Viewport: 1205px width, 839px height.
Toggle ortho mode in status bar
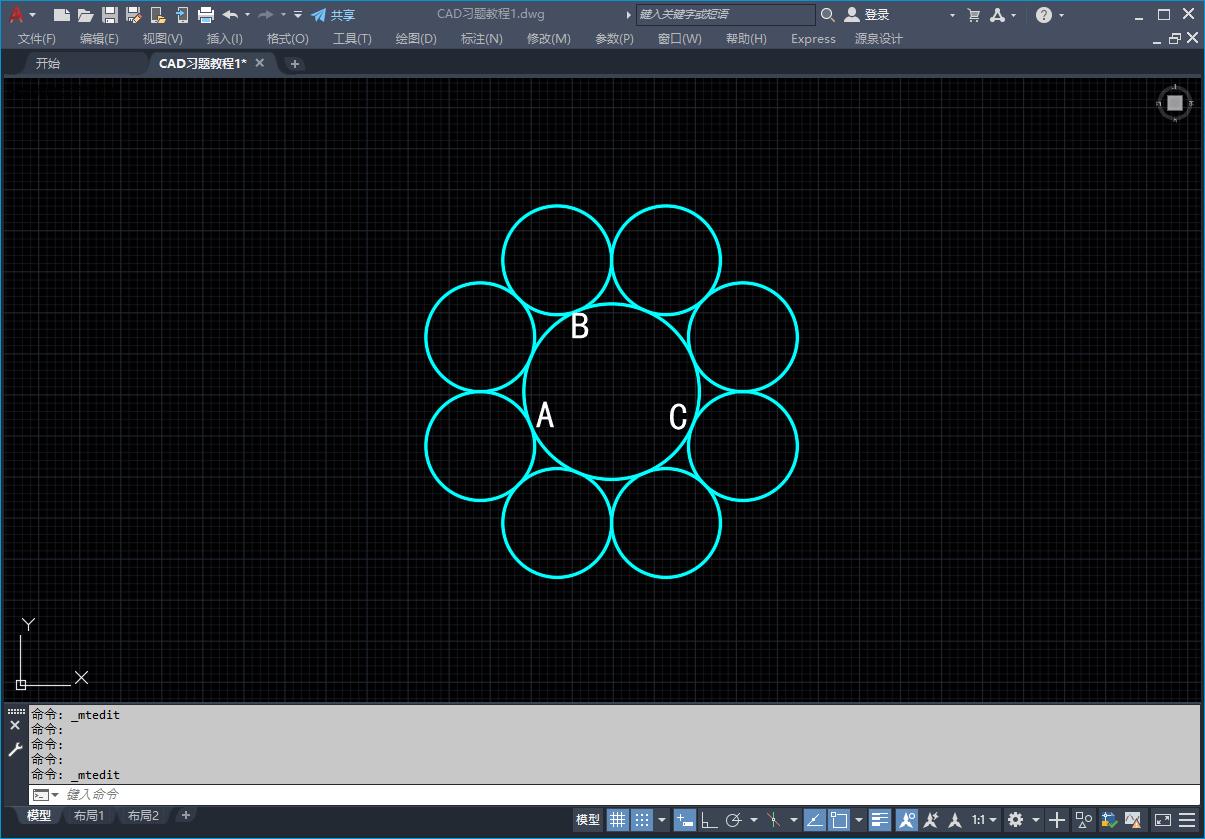[709, 820]
